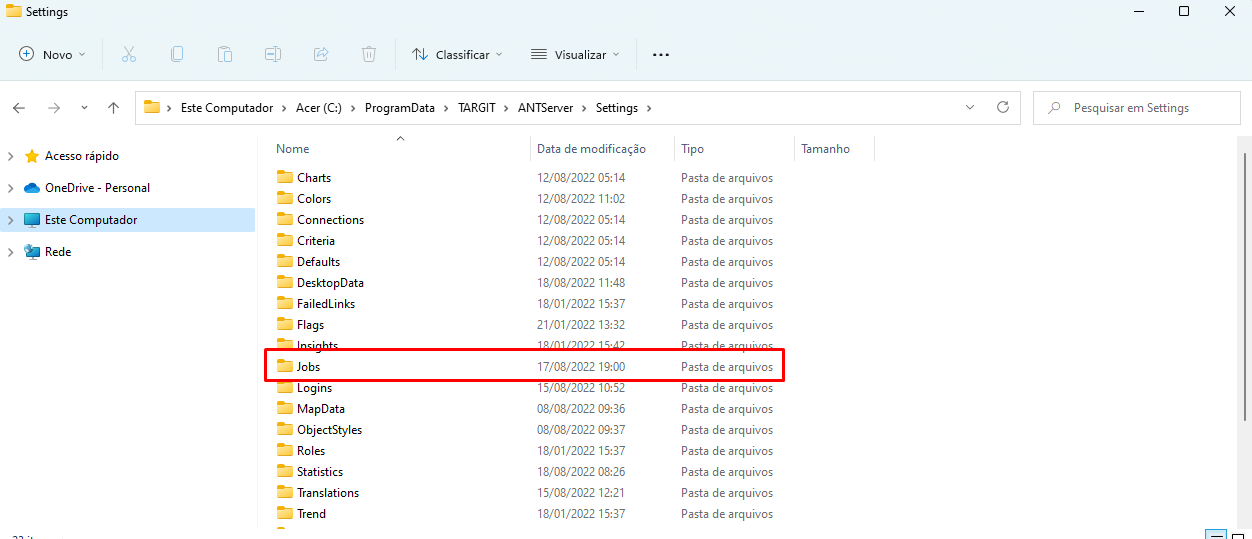Screen dimensions: 1252x539
Task: Go forward with the right arrow
Action: (x=54, y=108)
